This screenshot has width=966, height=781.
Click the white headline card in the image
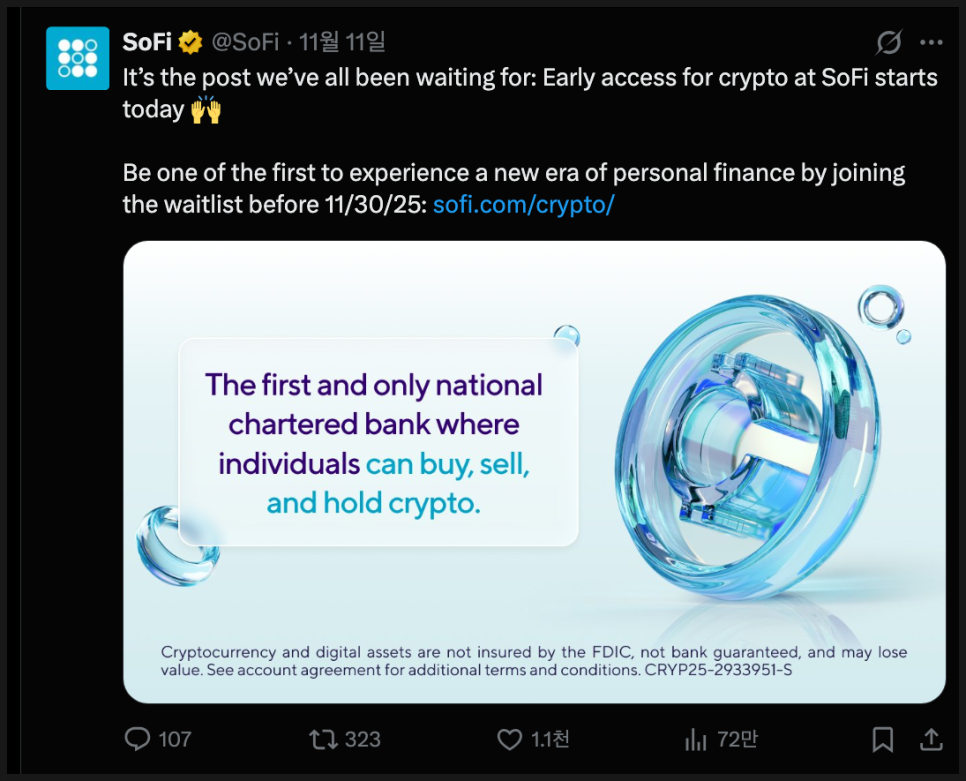pyautogui.click(x=378, y=443)
